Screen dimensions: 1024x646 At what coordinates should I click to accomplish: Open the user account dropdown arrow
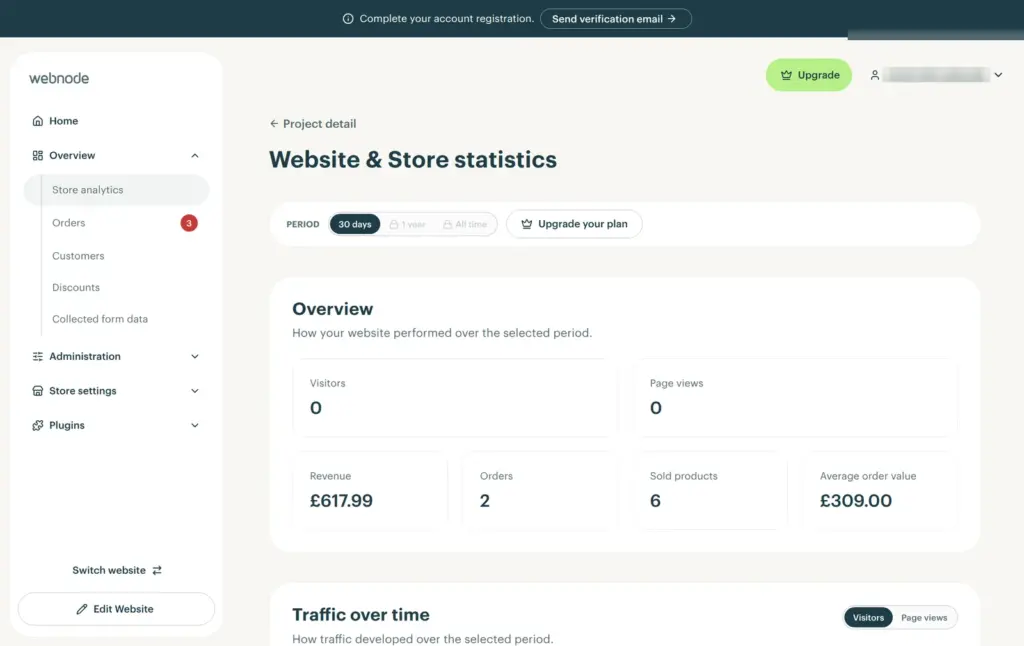[998, 75]
